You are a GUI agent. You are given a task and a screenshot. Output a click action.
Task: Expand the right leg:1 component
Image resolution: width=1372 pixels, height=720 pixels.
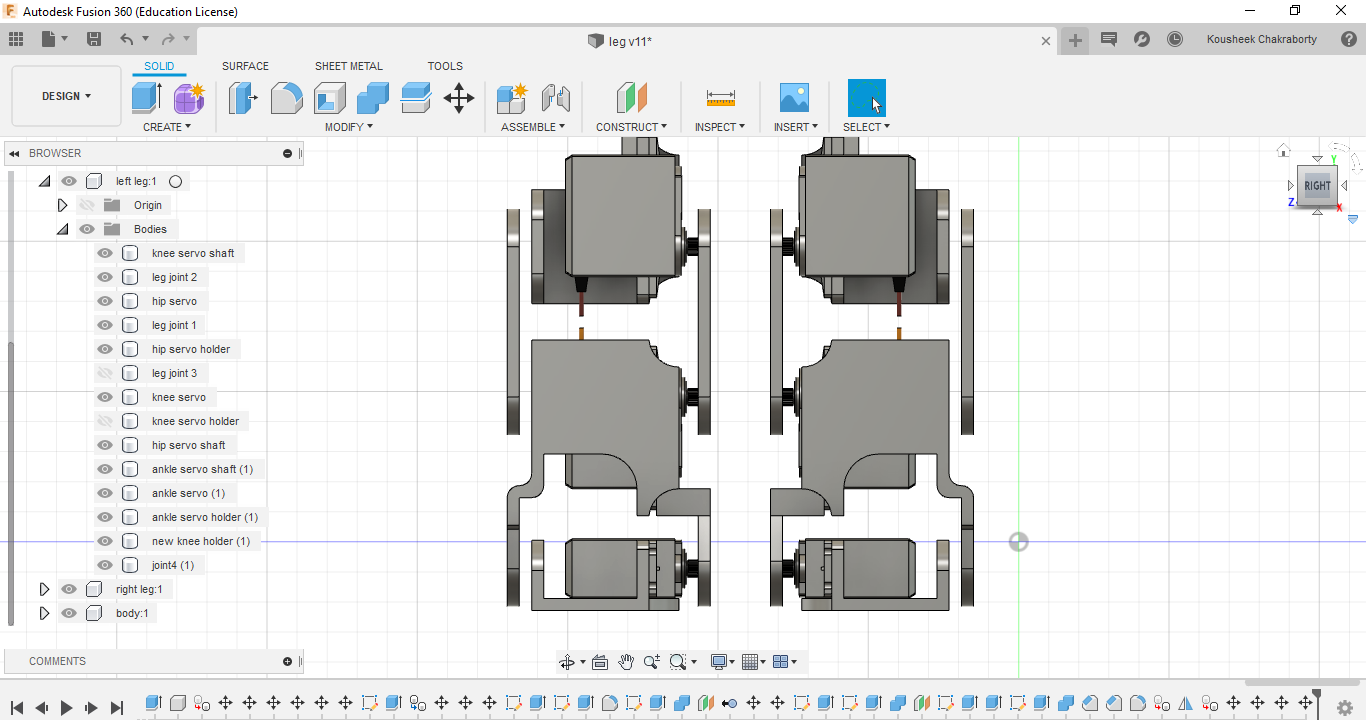[44, 589]
